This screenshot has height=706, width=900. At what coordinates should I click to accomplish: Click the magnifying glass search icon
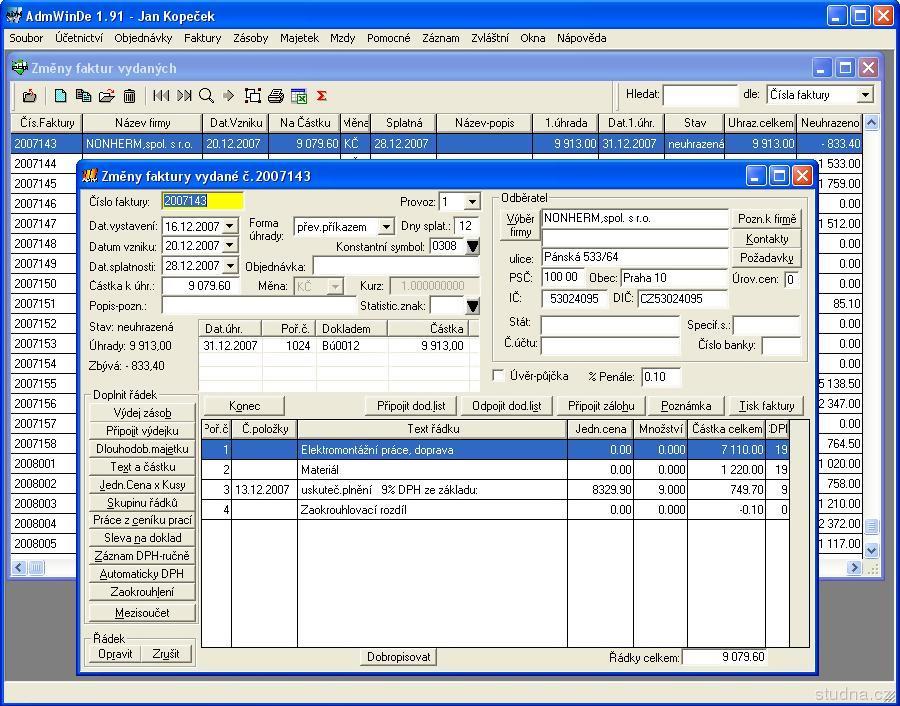206,96
